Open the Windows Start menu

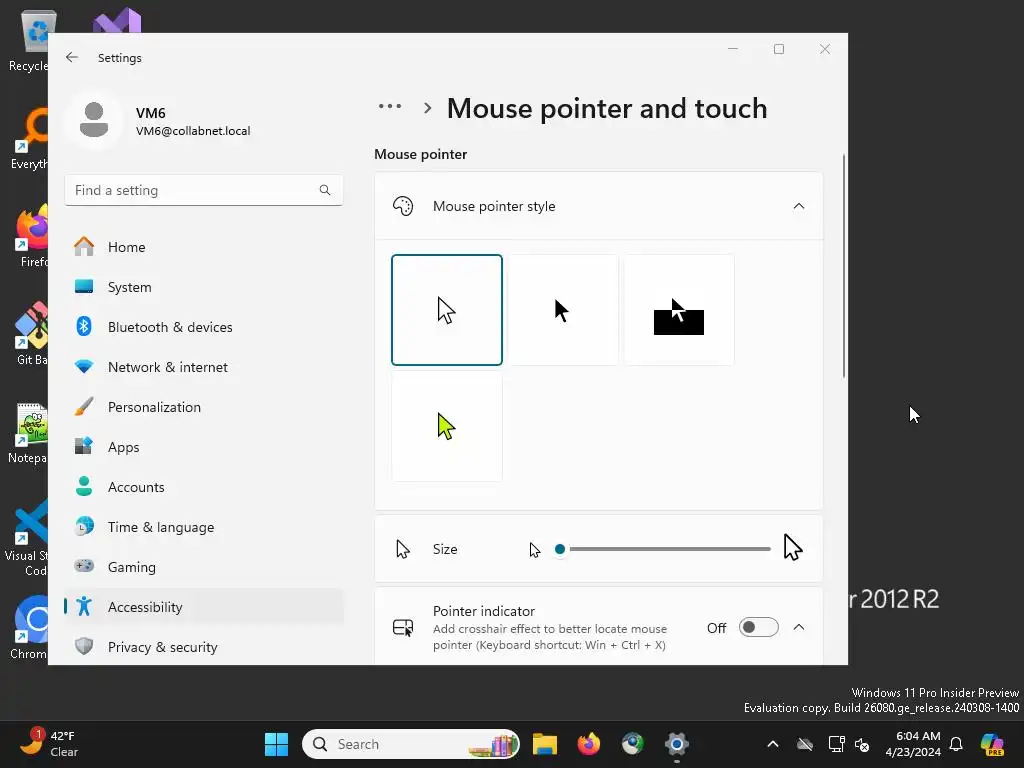(276, 744)
